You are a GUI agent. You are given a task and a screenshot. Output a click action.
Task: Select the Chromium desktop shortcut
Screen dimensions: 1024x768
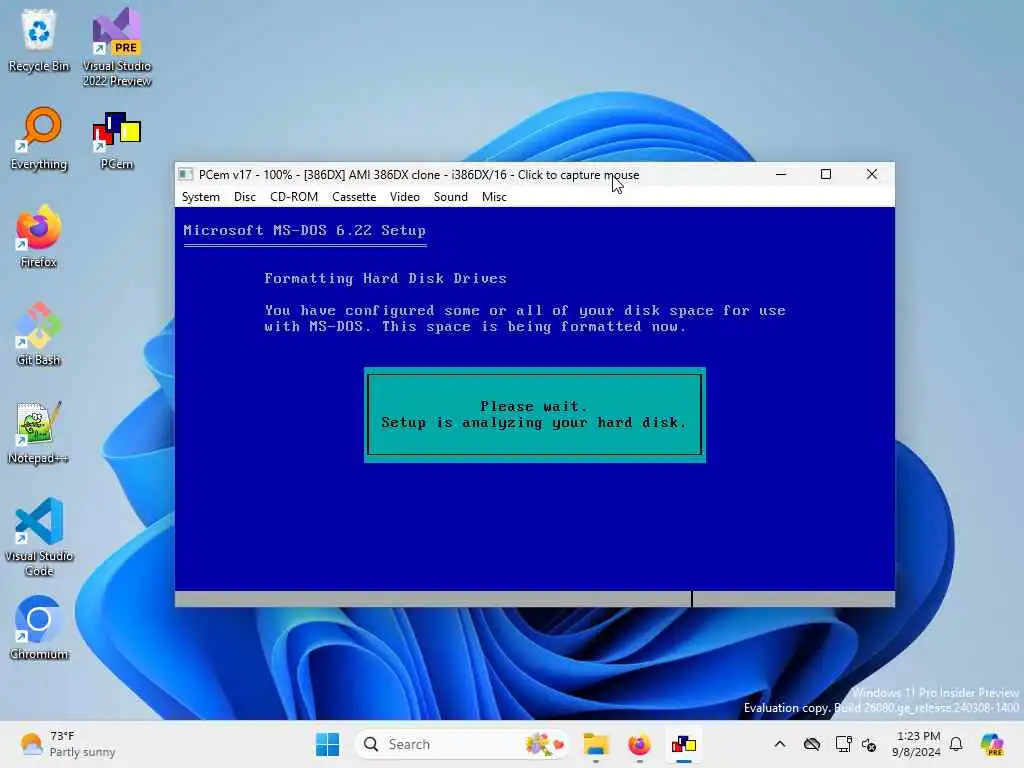pos(39,628)
